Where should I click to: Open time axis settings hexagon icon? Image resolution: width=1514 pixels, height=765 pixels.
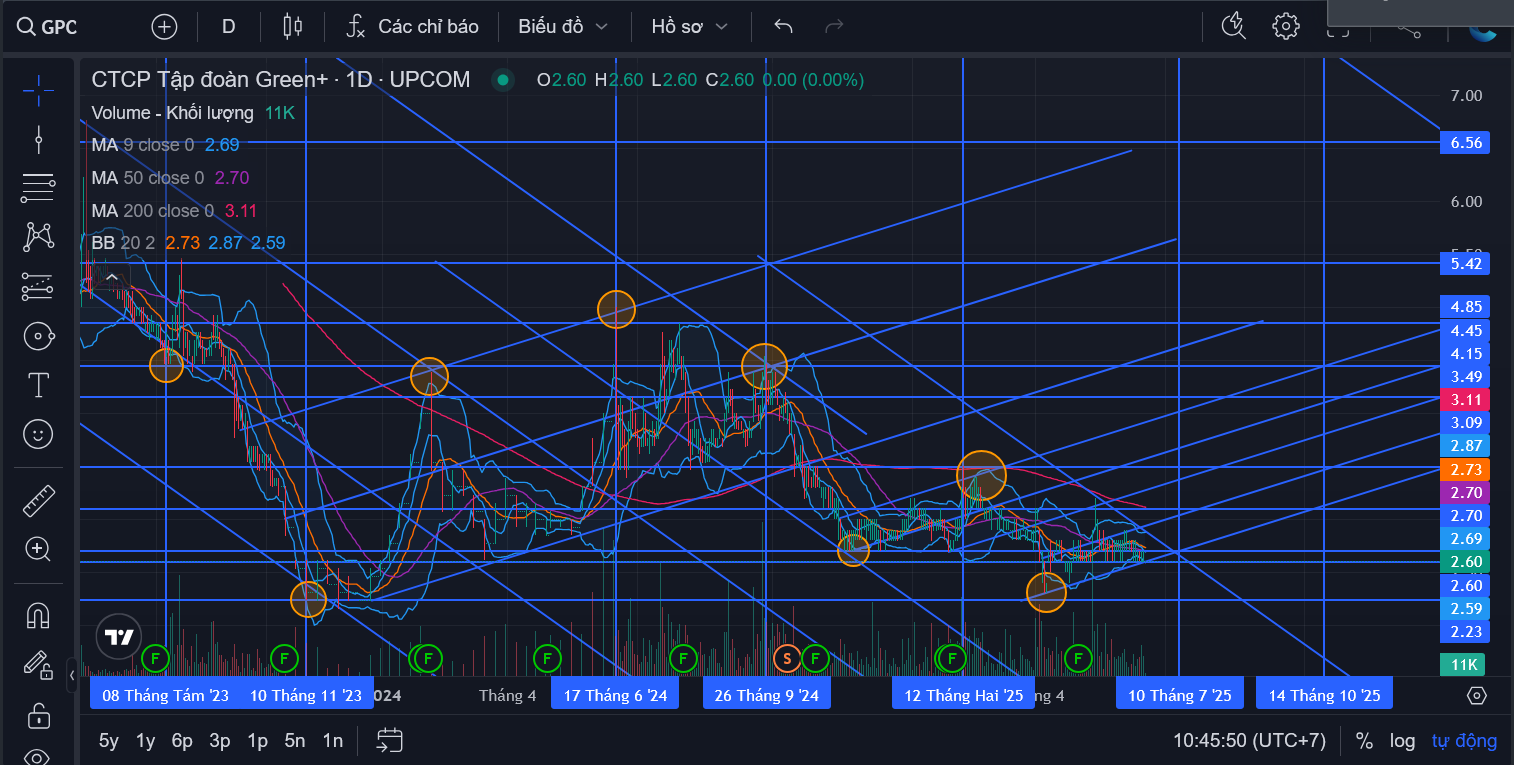(1477, 695)
